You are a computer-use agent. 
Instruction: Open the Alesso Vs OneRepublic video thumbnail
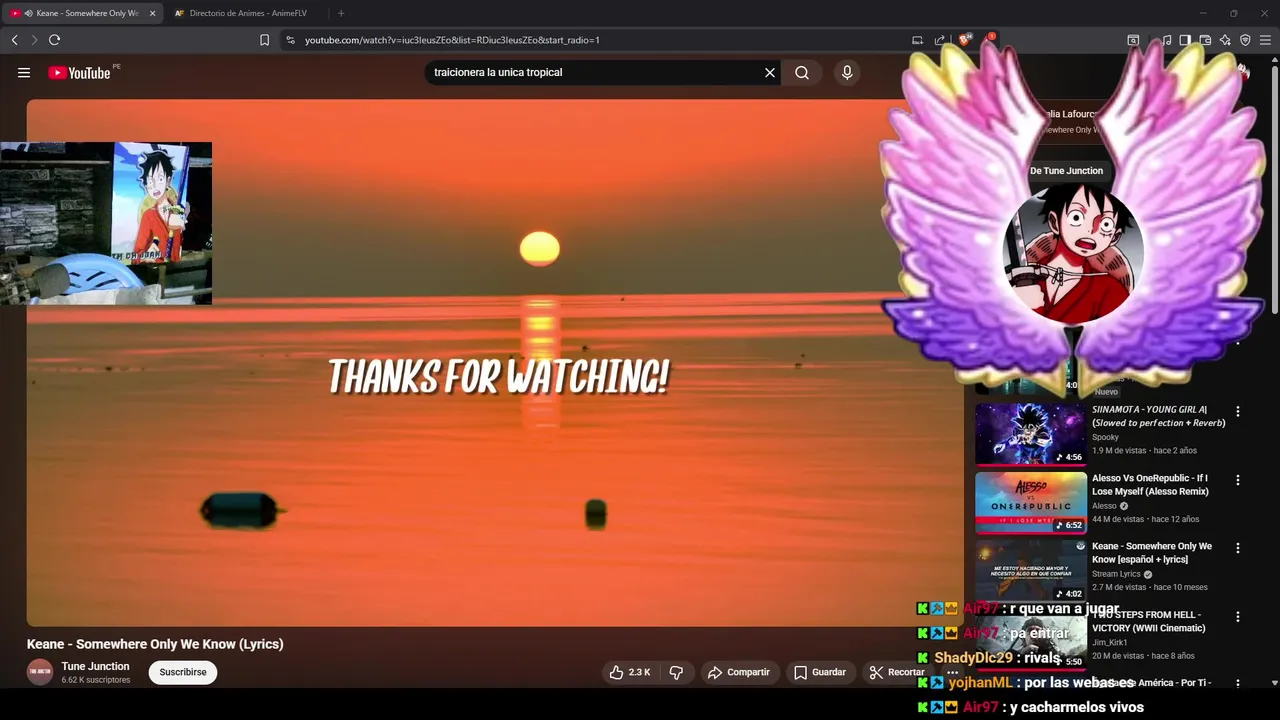[x=1031, y=502]
